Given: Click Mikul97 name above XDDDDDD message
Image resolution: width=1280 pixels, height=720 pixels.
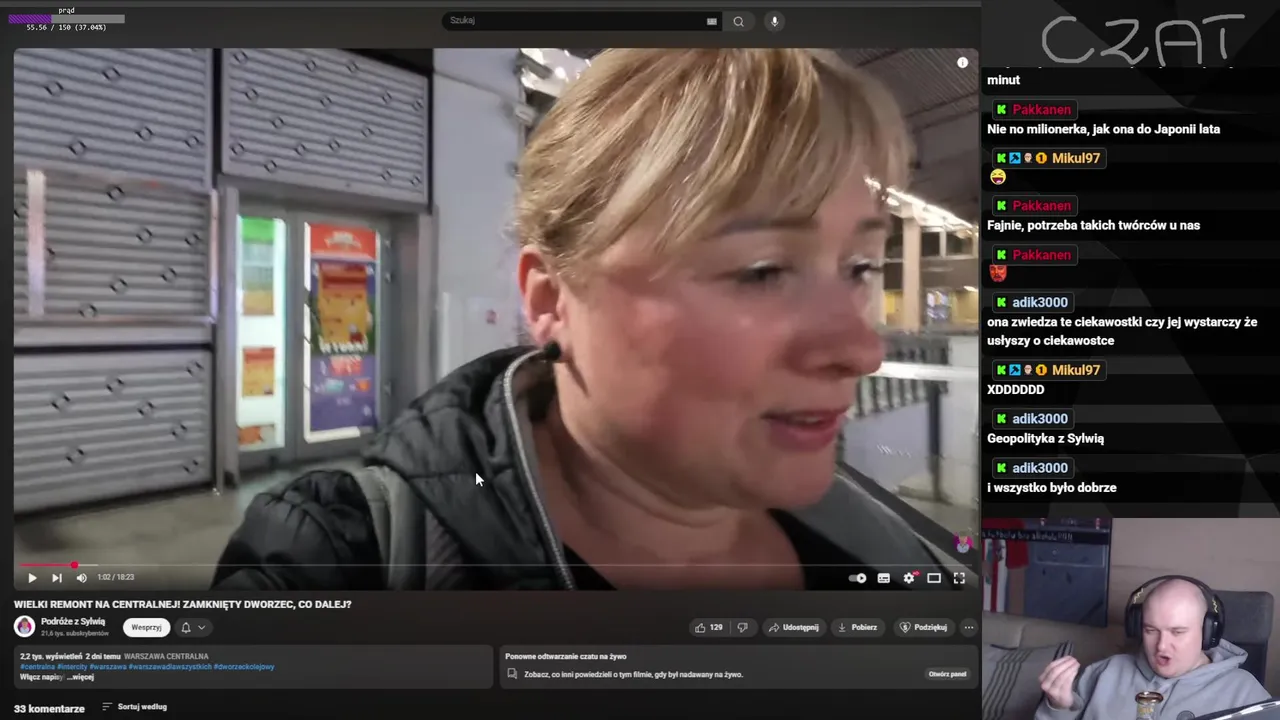Looking at the screenshot, I should (x=1075, y=370).
